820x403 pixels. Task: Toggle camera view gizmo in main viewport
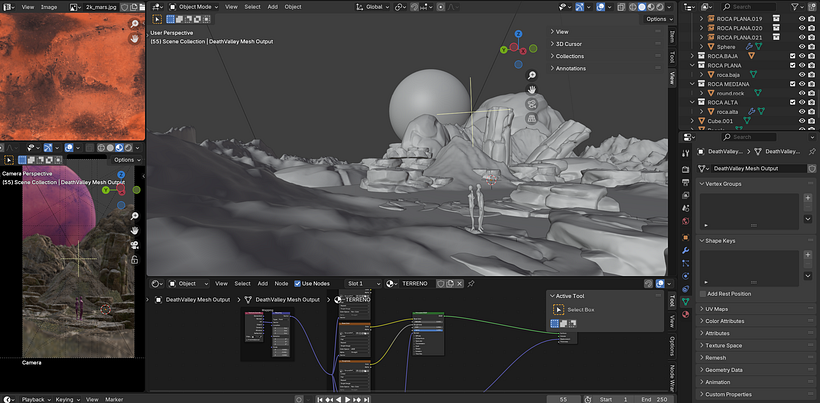(531, 104)
